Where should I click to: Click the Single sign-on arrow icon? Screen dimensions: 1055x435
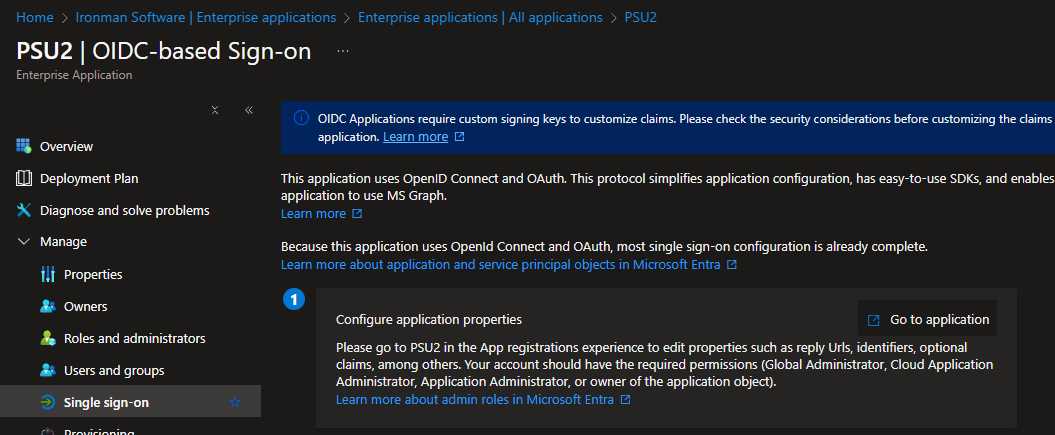tap(47, 402)
